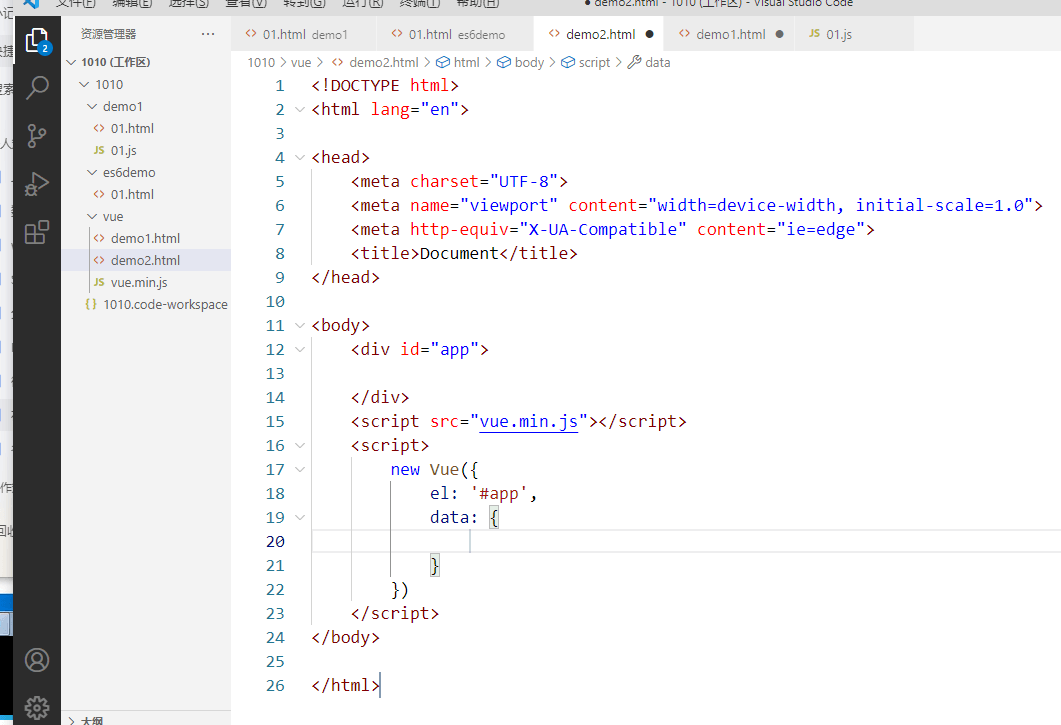Fold the data object at line 19
Screen dimensions: 1061x725
(300, 517)
